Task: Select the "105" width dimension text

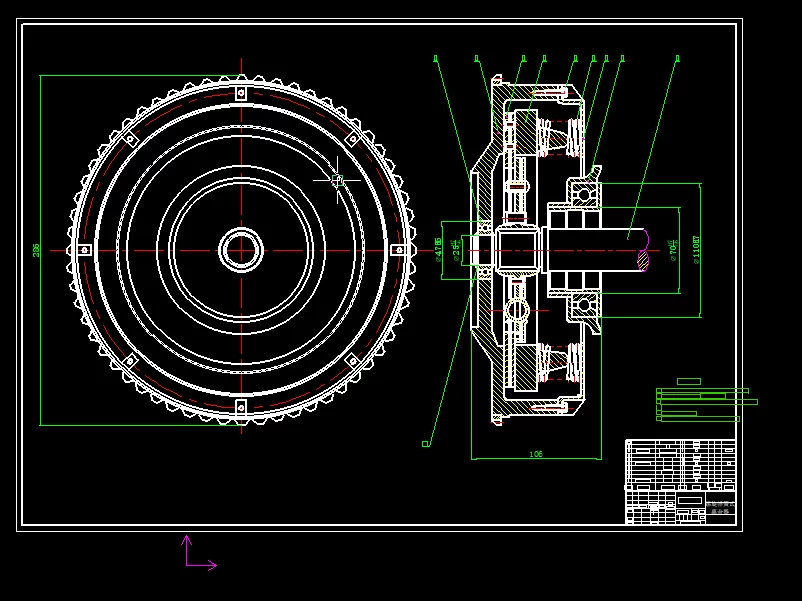Action: click(x=536, y=454)
